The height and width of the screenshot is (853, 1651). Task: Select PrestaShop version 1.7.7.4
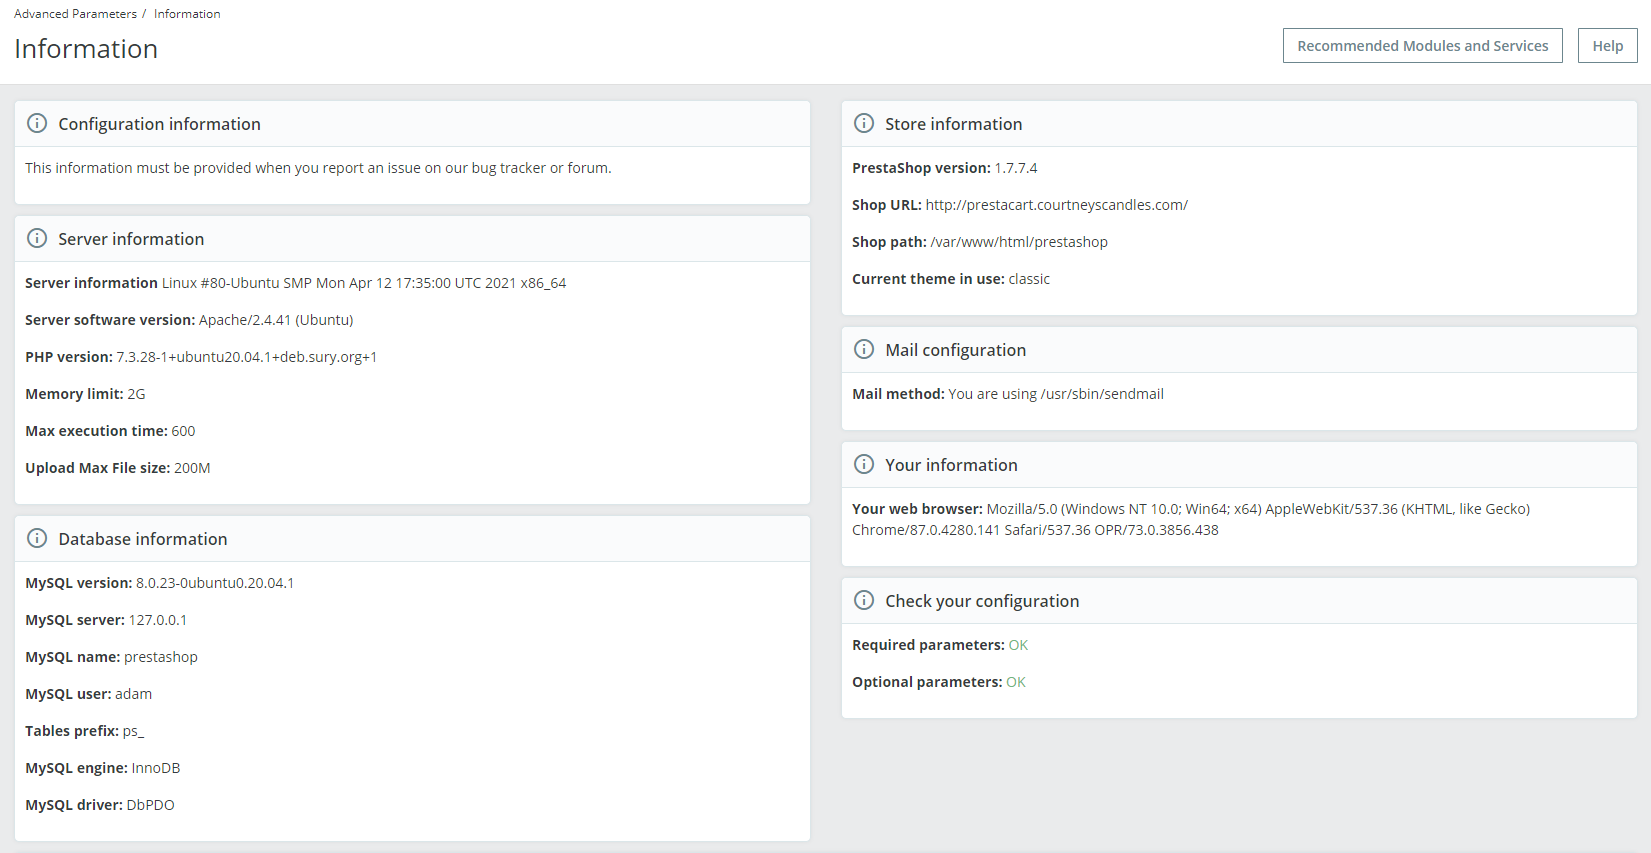click(x=1016, y=168)
